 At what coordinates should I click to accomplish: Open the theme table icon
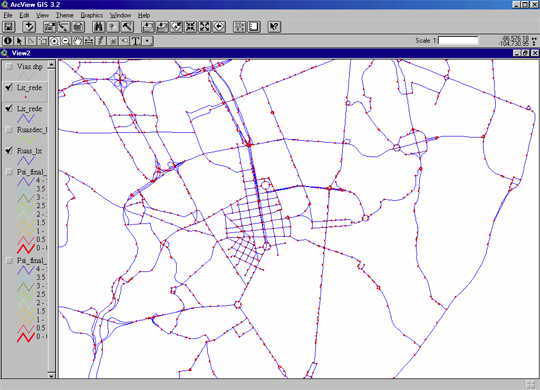[78, 27]
